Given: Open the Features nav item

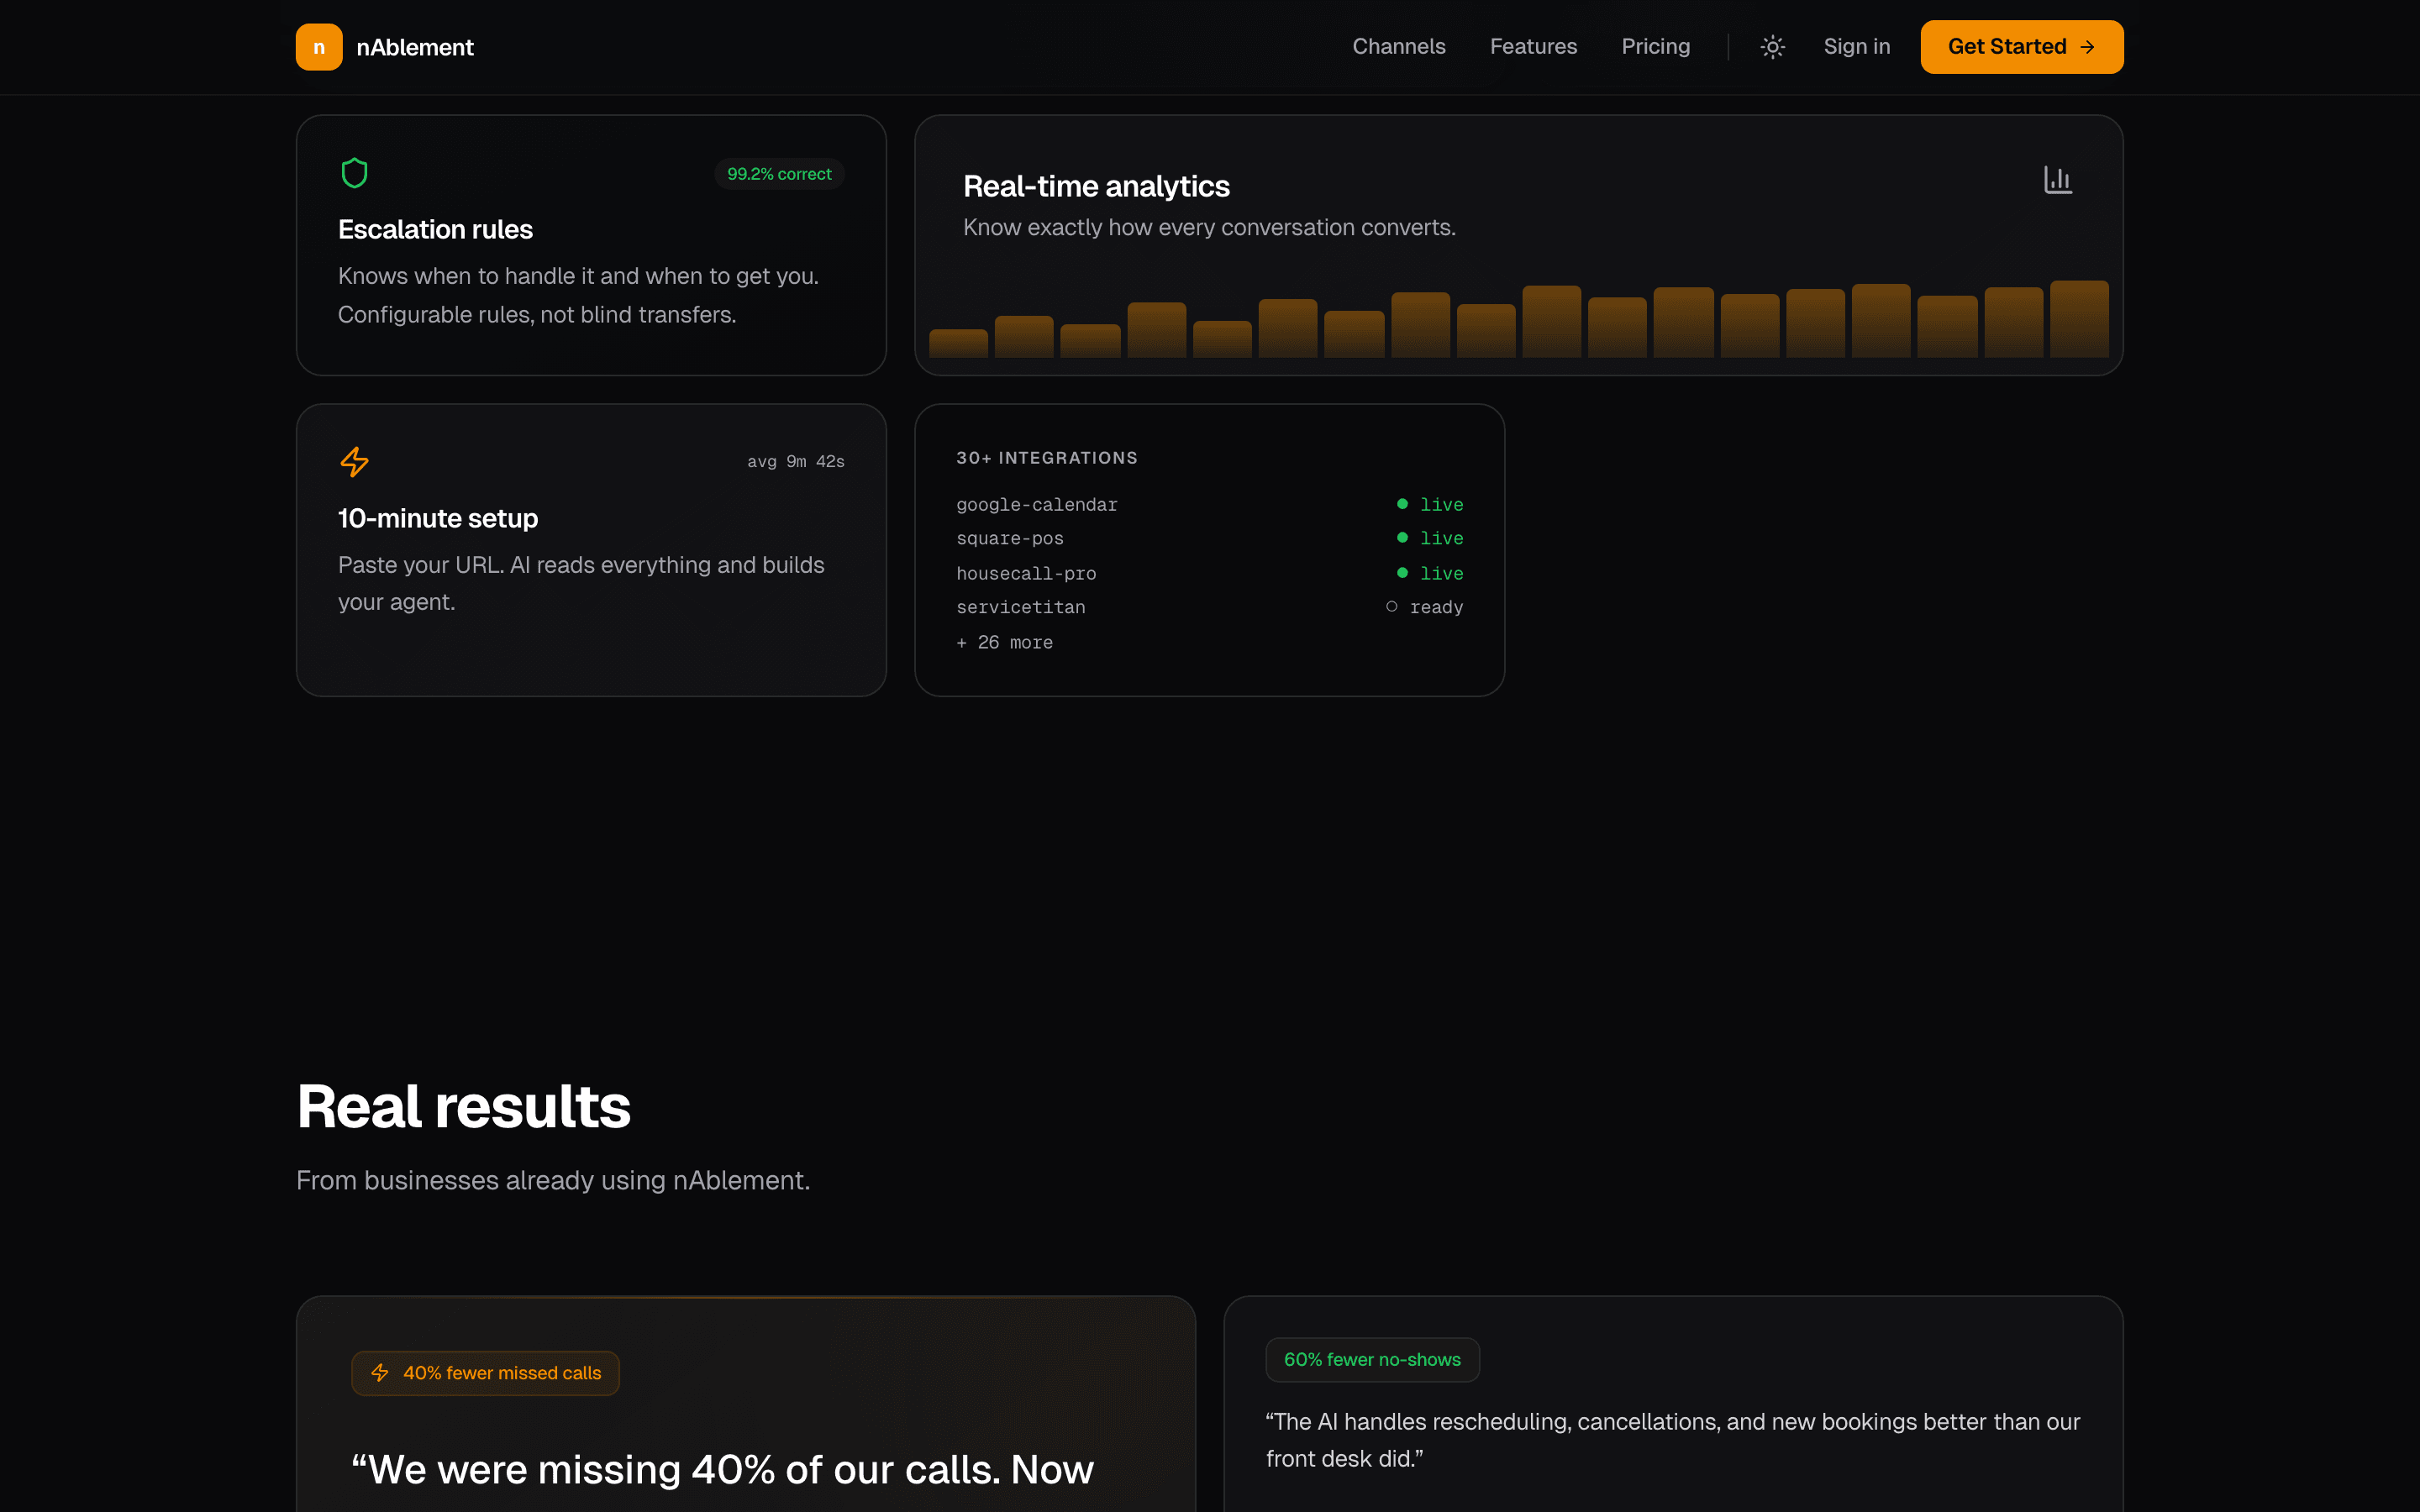Looking at the screenshot, I should pyautogui.click(x=1533, y=47).
